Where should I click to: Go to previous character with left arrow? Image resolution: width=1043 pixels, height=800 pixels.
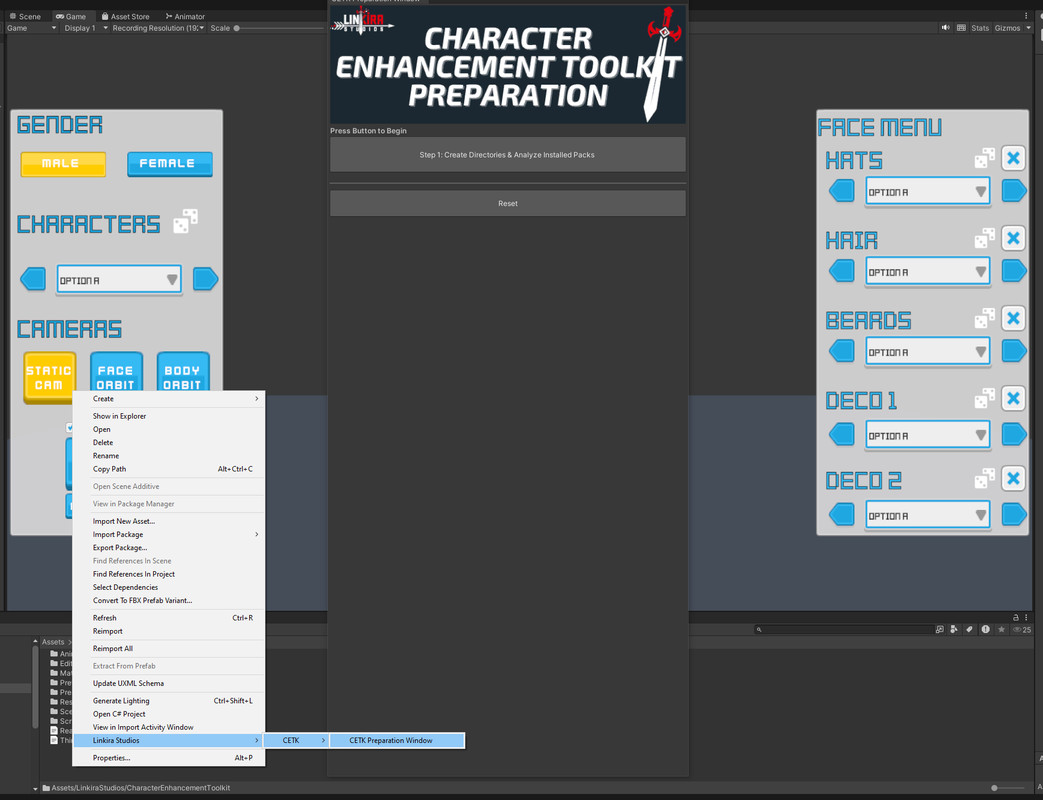pos(33,279)
